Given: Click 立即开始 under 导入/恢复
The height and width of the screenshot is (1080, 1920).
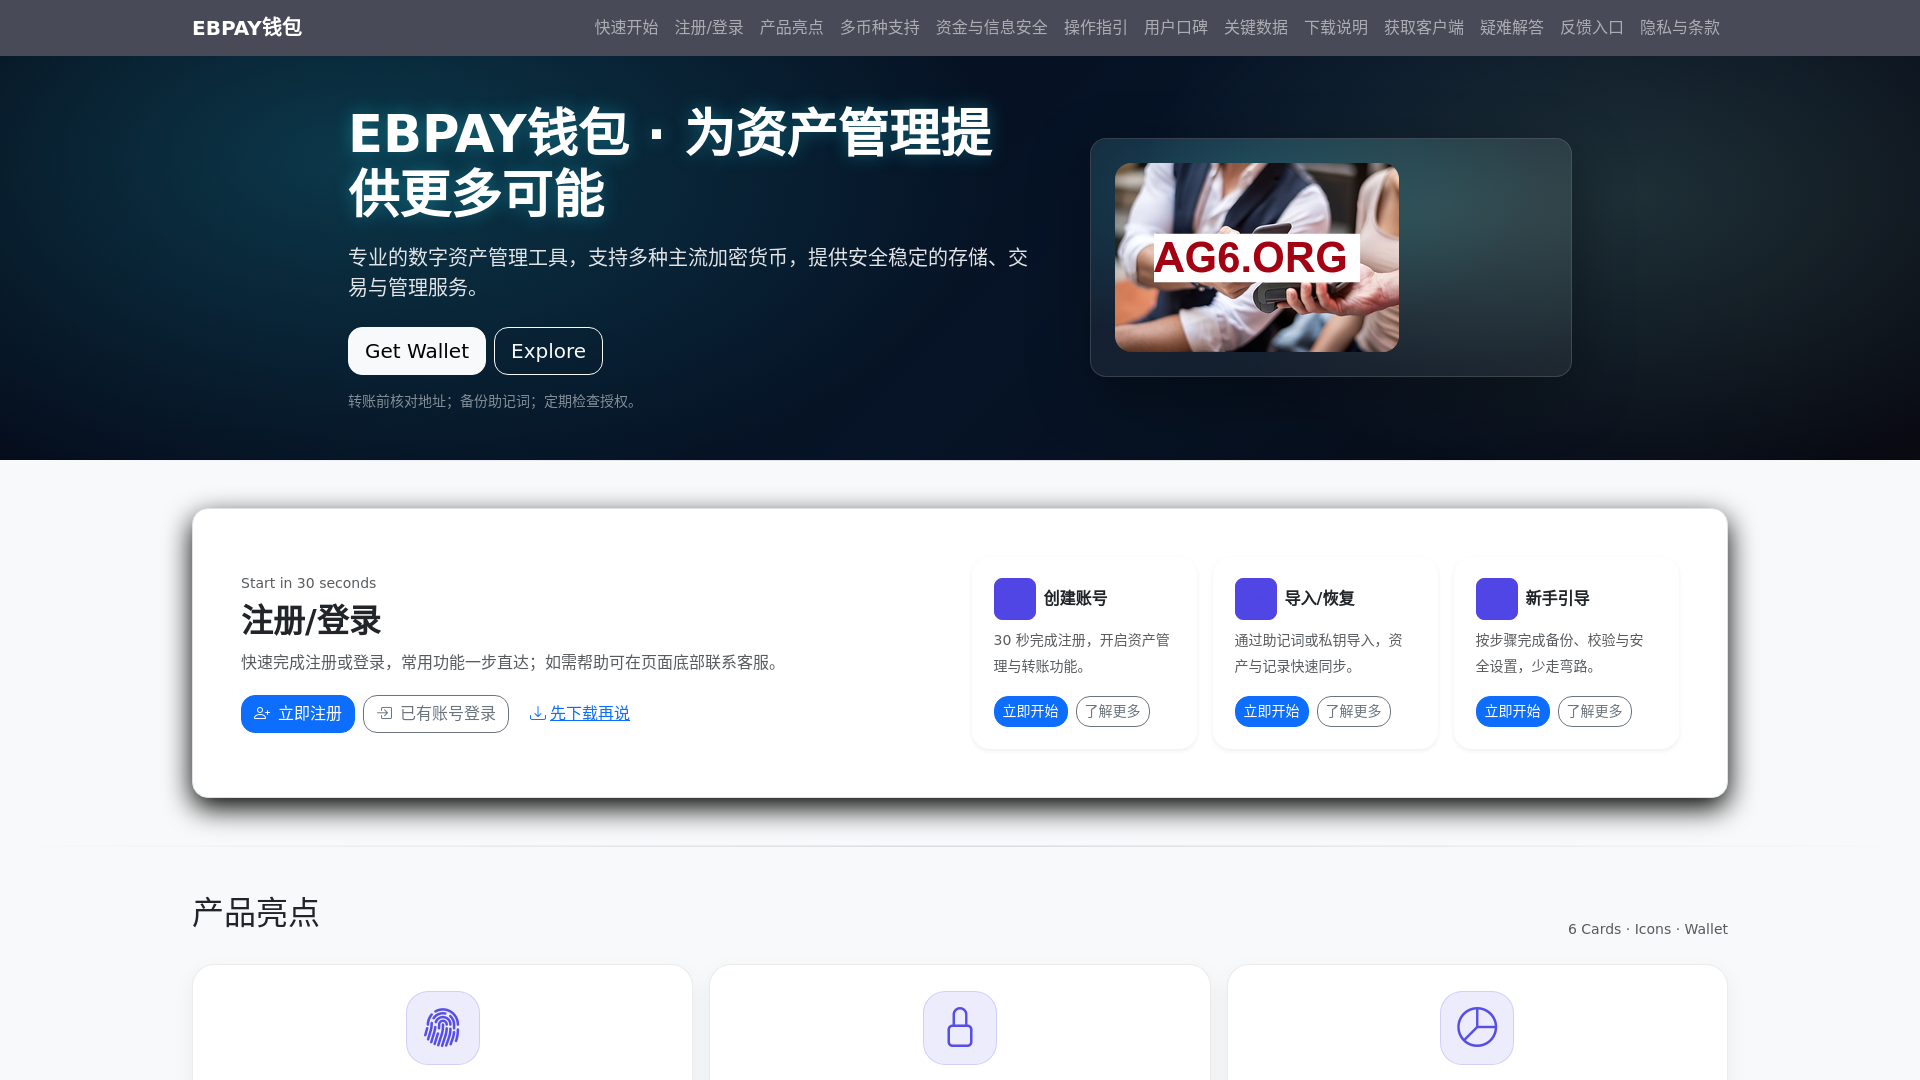Looking at the screenshot, I should coord(1272,712).
